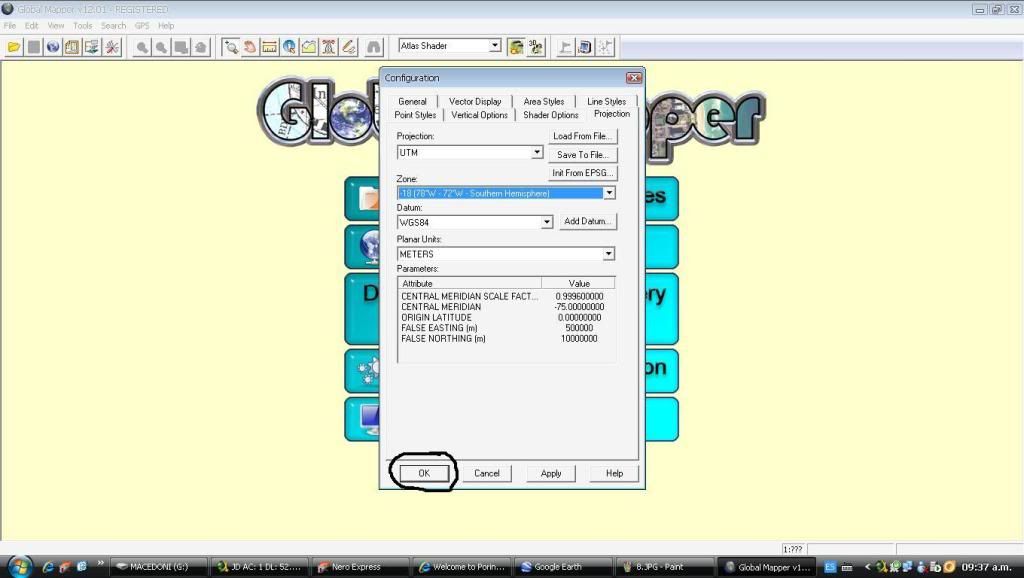Open the Planar Units METERS dropdown

click(609, 253)
